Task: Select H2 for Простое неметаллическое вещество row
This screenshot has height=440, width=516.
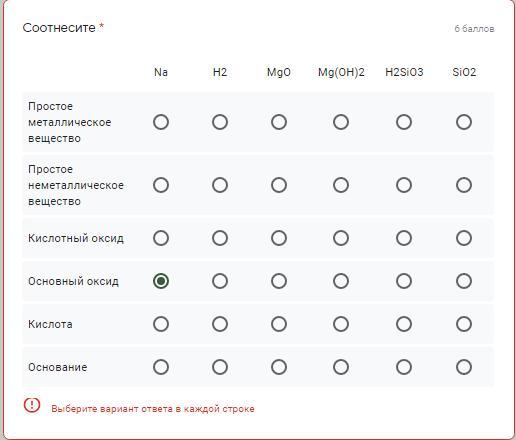Action: (220, 185)
